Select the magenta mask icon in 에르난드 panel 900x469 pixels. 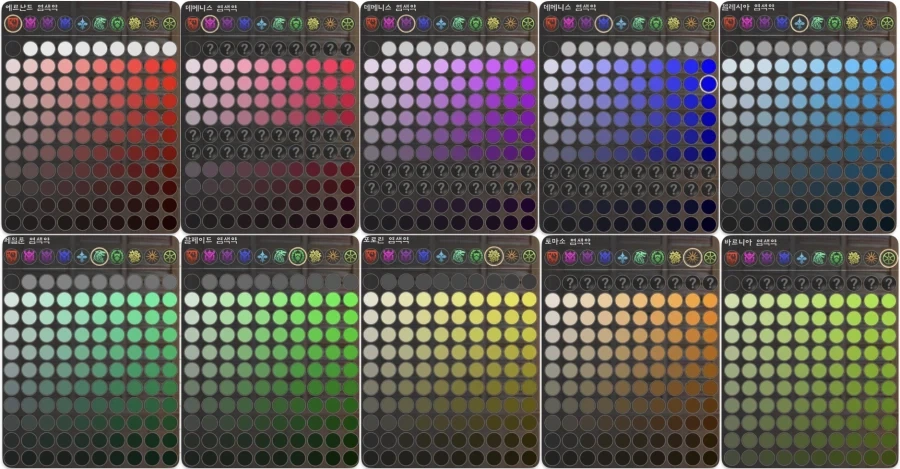30,24
